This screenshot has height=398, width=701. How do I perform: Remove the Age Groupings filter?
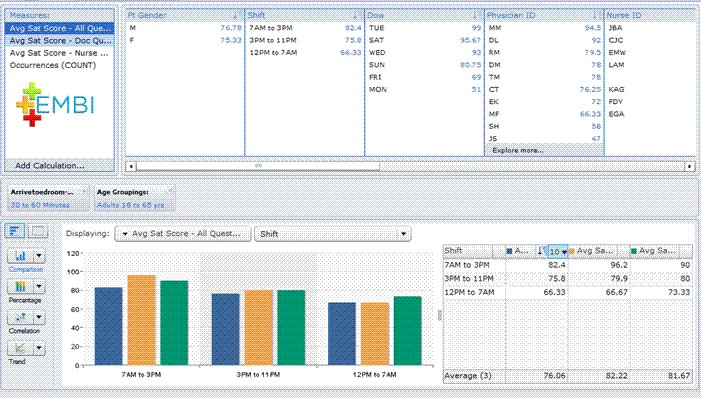point(169,191)
